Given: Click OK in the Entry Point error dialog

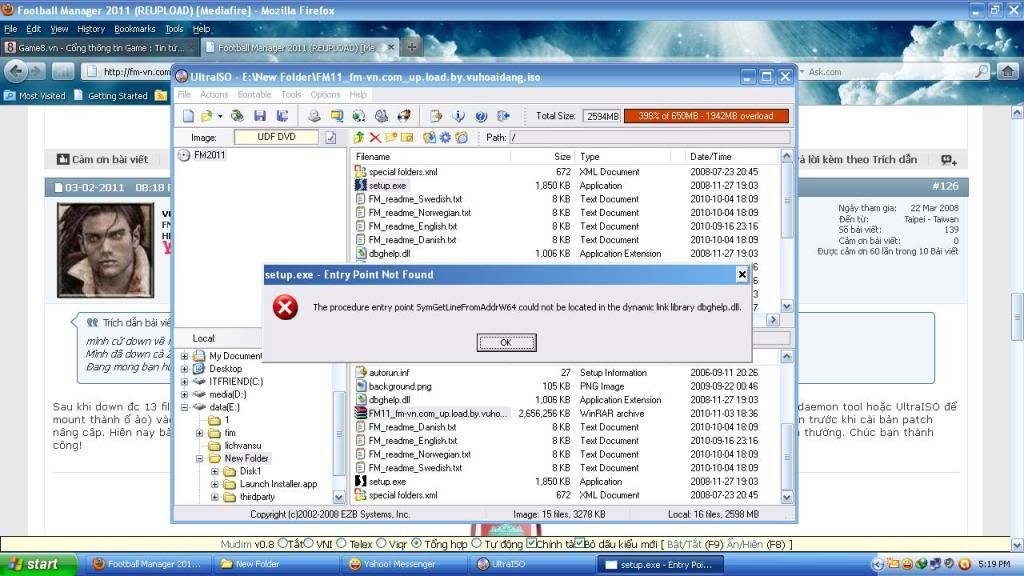Looking at the screenshot, I should tap(506, 343).
